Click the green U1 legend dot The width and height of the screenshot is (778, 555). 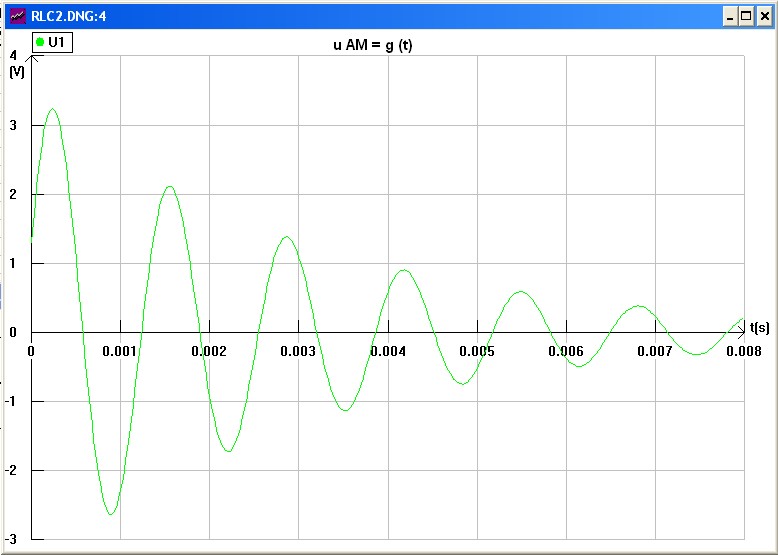pyautogui.click(x=39, y=42)
